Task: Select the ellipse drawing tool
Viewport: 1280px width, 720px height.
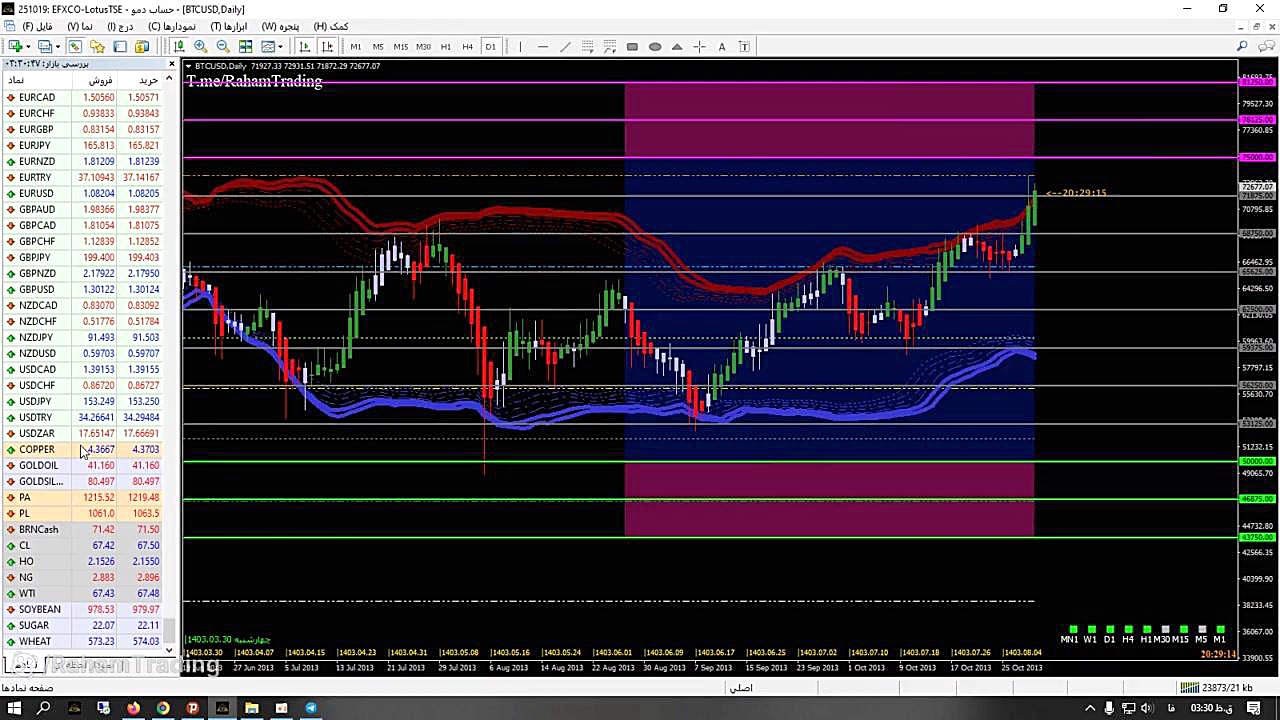Action: coord(655,46)
